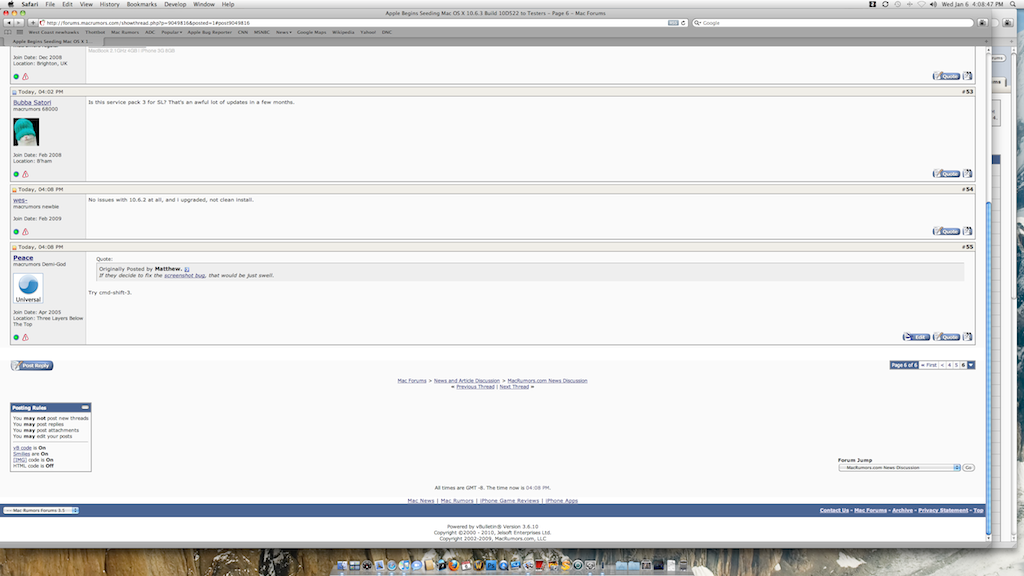Click the RSS badge in address bar

click(x=673, y=23)
